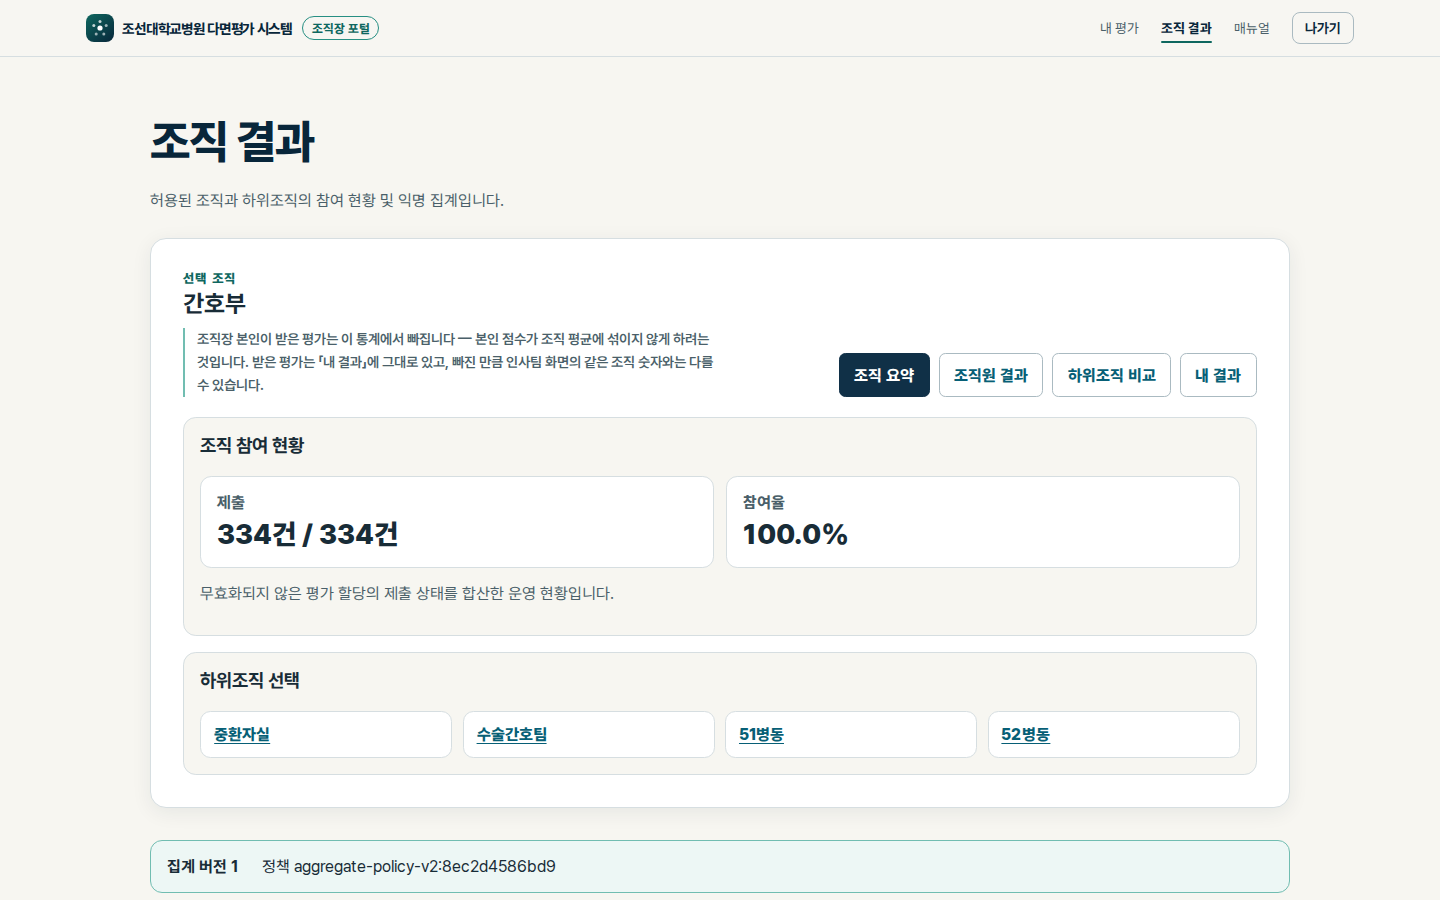The image size is (1440, 900).
Task: Open the 하위조직 비교 tab
Action: tap(1111, 375)
